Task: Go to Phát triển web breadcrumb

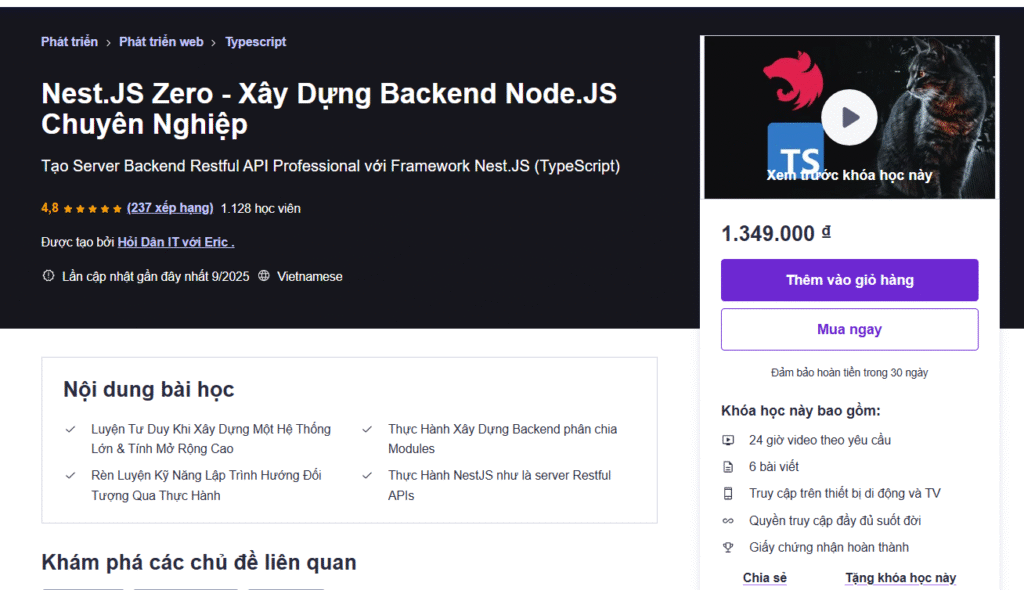Action: point(161,42)
